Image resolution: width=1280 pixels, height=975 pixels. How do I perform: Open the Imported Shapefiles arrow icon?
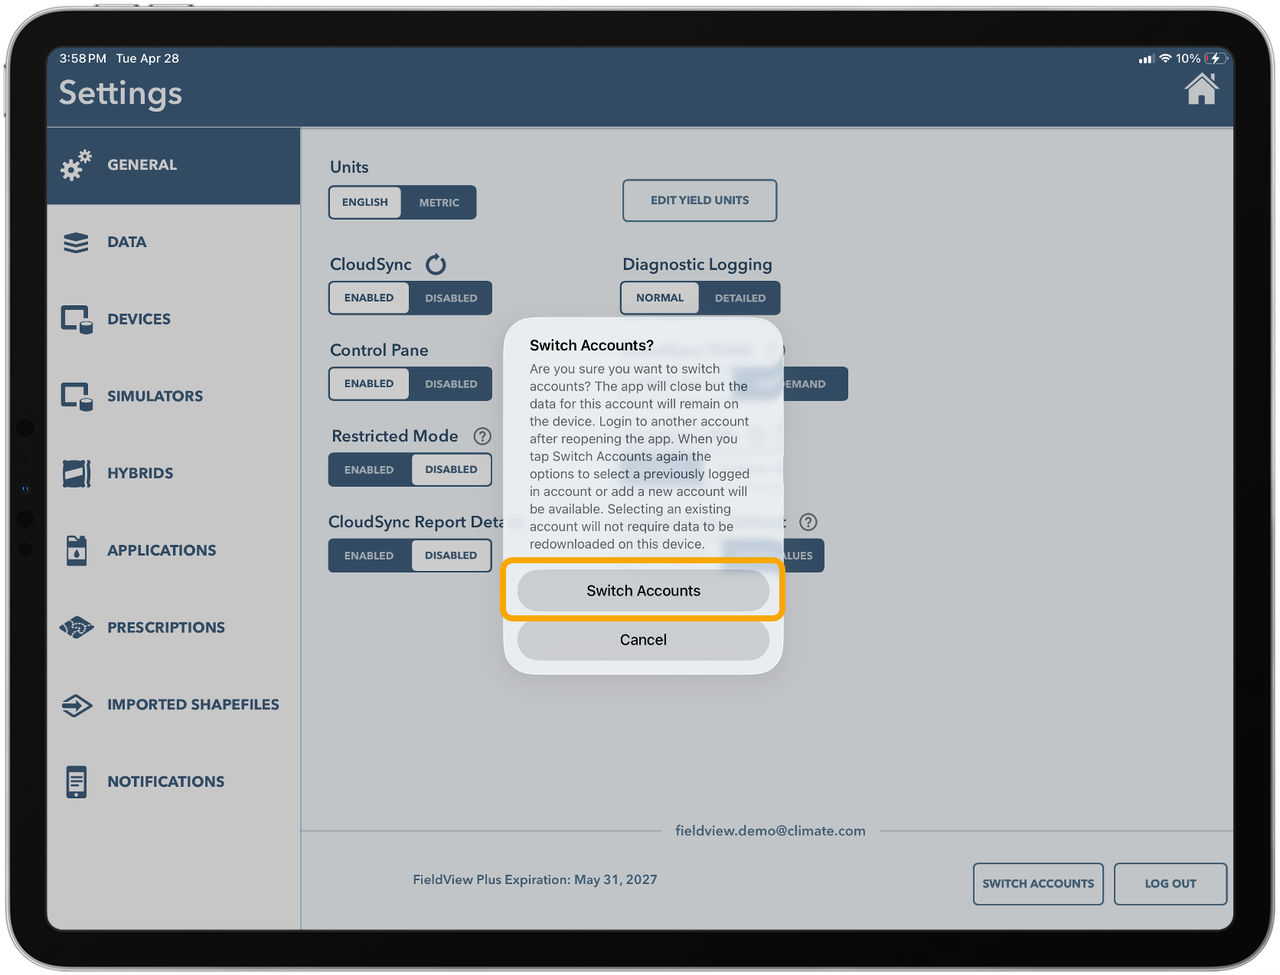76,704
